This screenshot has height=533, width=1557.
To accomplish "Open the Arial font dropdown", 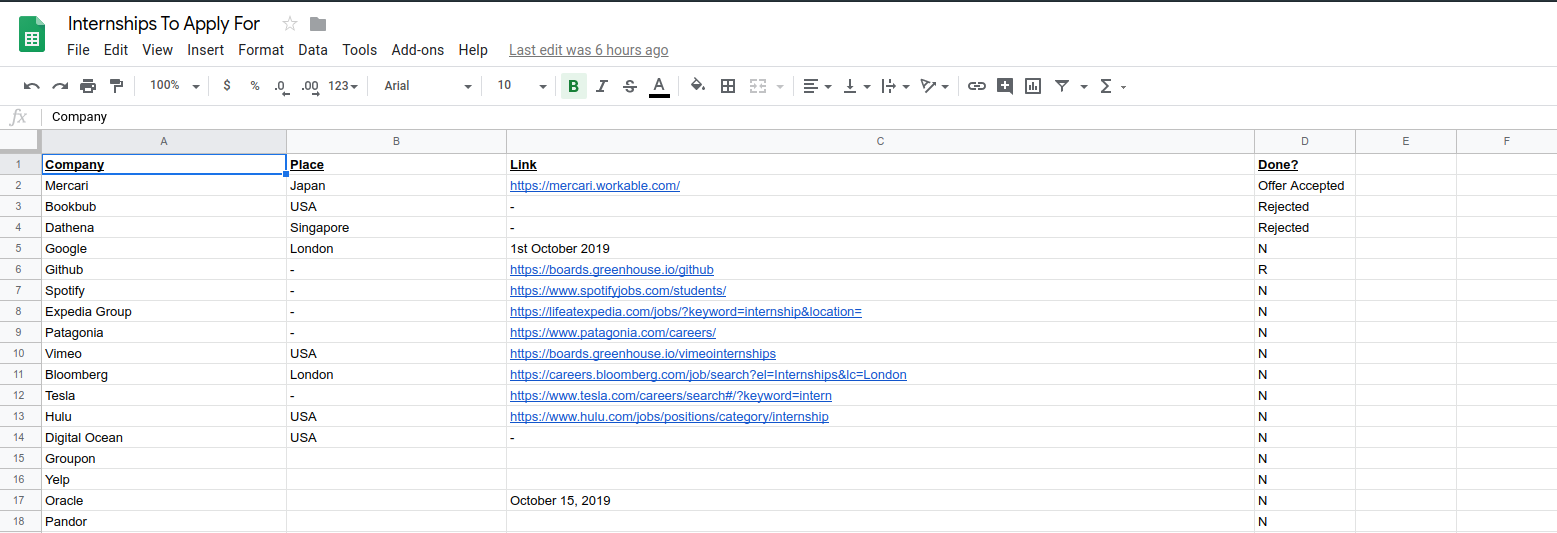I will [x=427, y=86].
